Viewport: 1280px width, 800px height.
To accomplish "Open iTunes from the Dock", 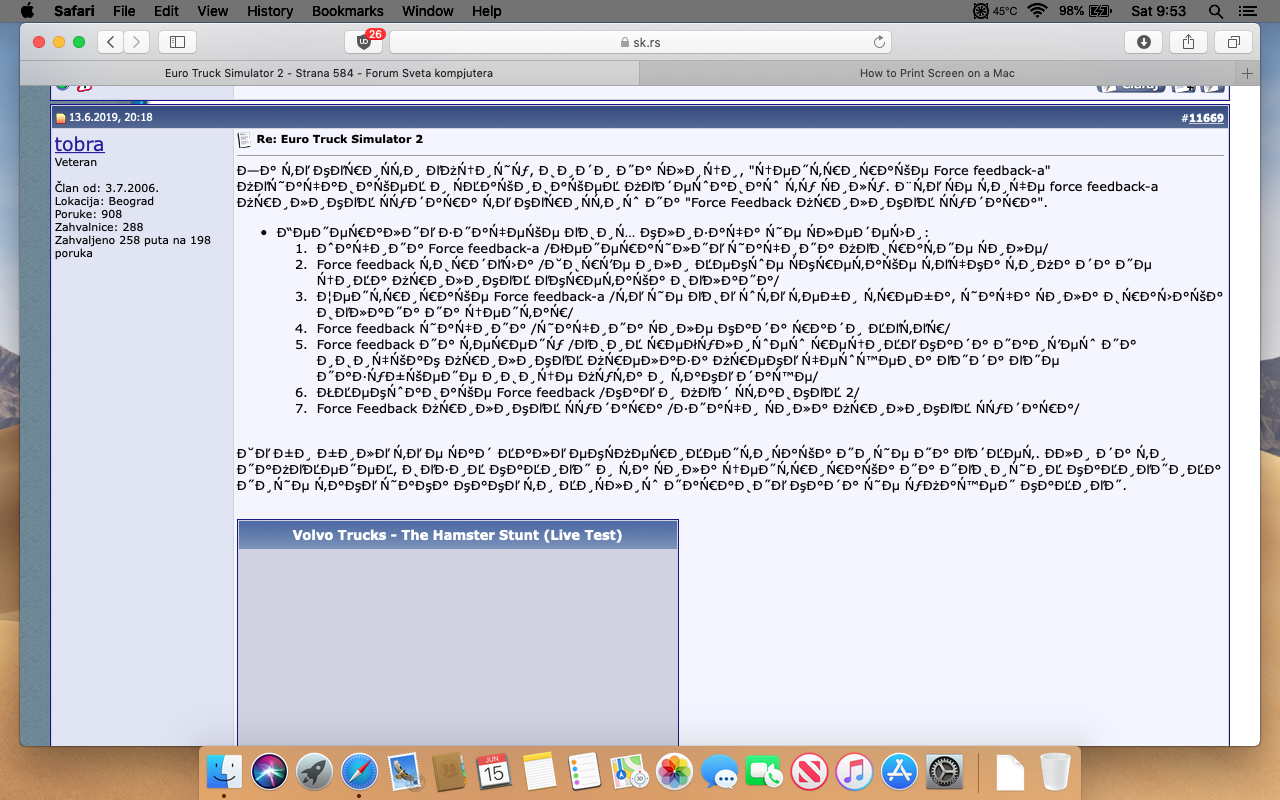I will 855,772.
